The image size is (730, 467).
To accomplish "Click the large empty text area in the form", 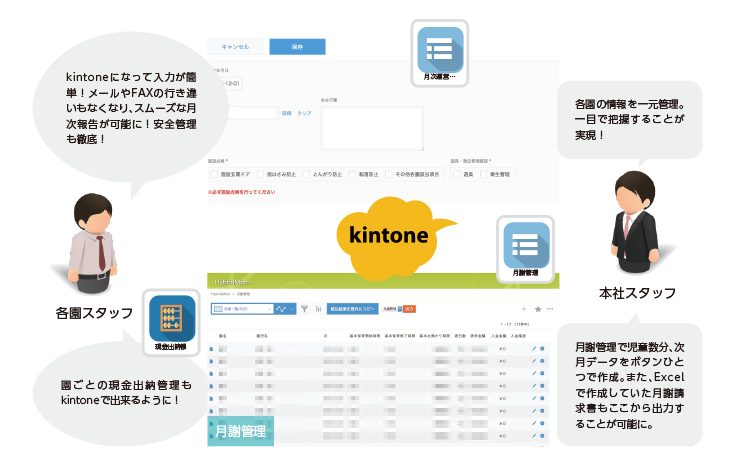I will point(372,128).
